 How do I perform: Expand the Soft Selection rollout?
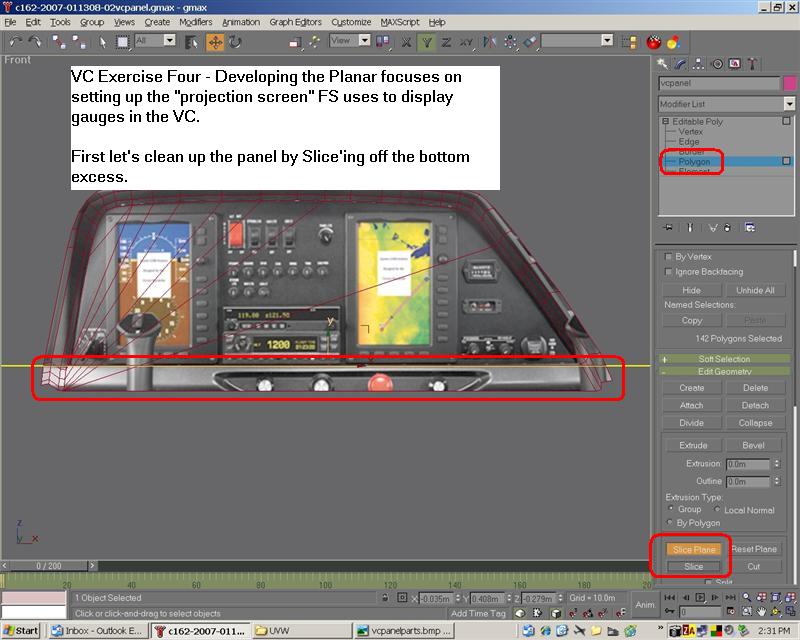click(x=724, y=359)
